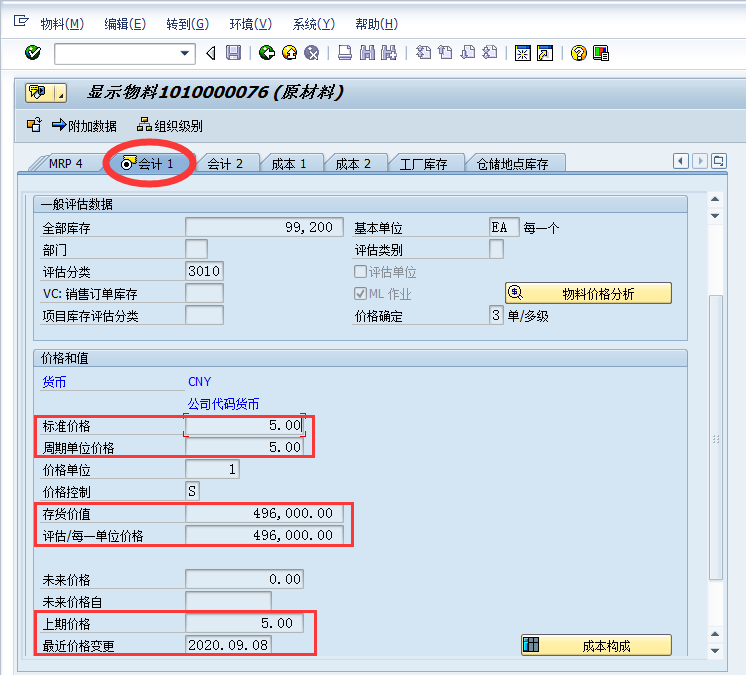Click the 基本单位 EA field
The width and height of the screenshot is (746, 675).
coord(504,227)
